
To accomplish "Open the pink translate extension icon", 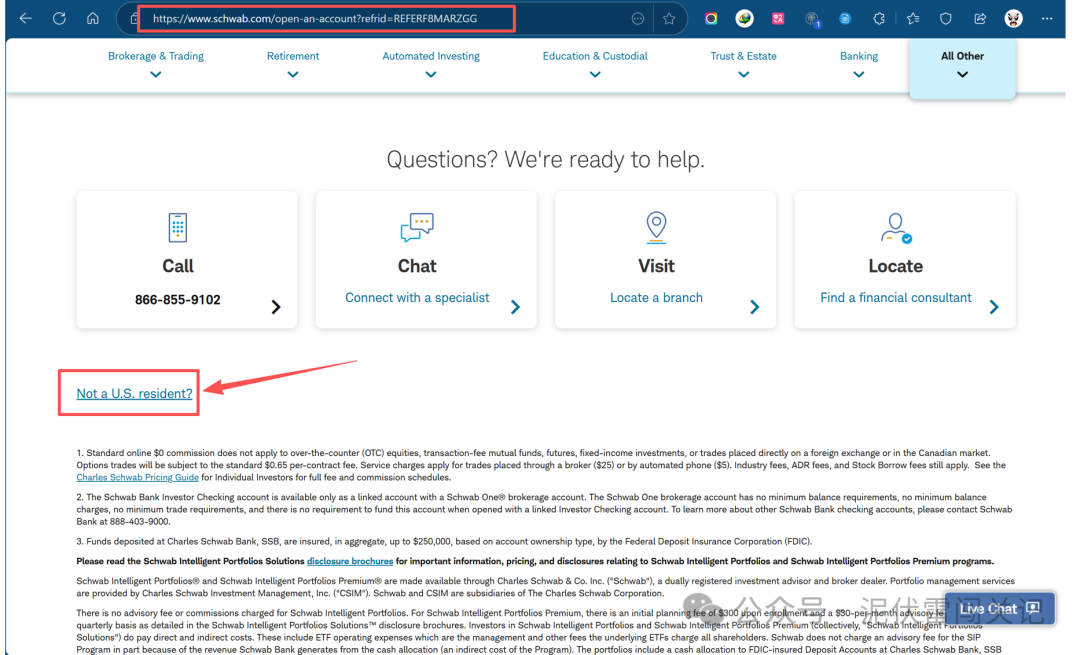I will 778,19.
